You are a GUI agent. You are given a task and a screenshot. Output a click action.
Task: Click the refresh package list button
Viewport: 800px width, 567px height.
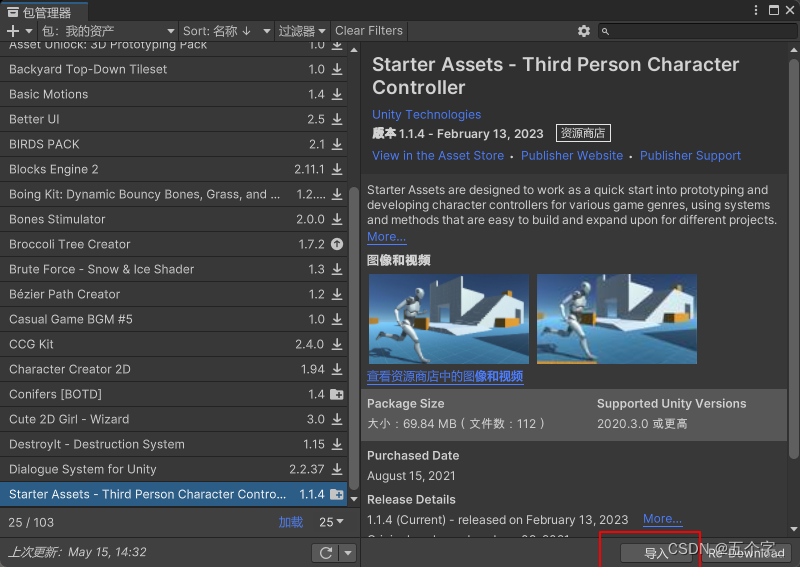point(326,553)
